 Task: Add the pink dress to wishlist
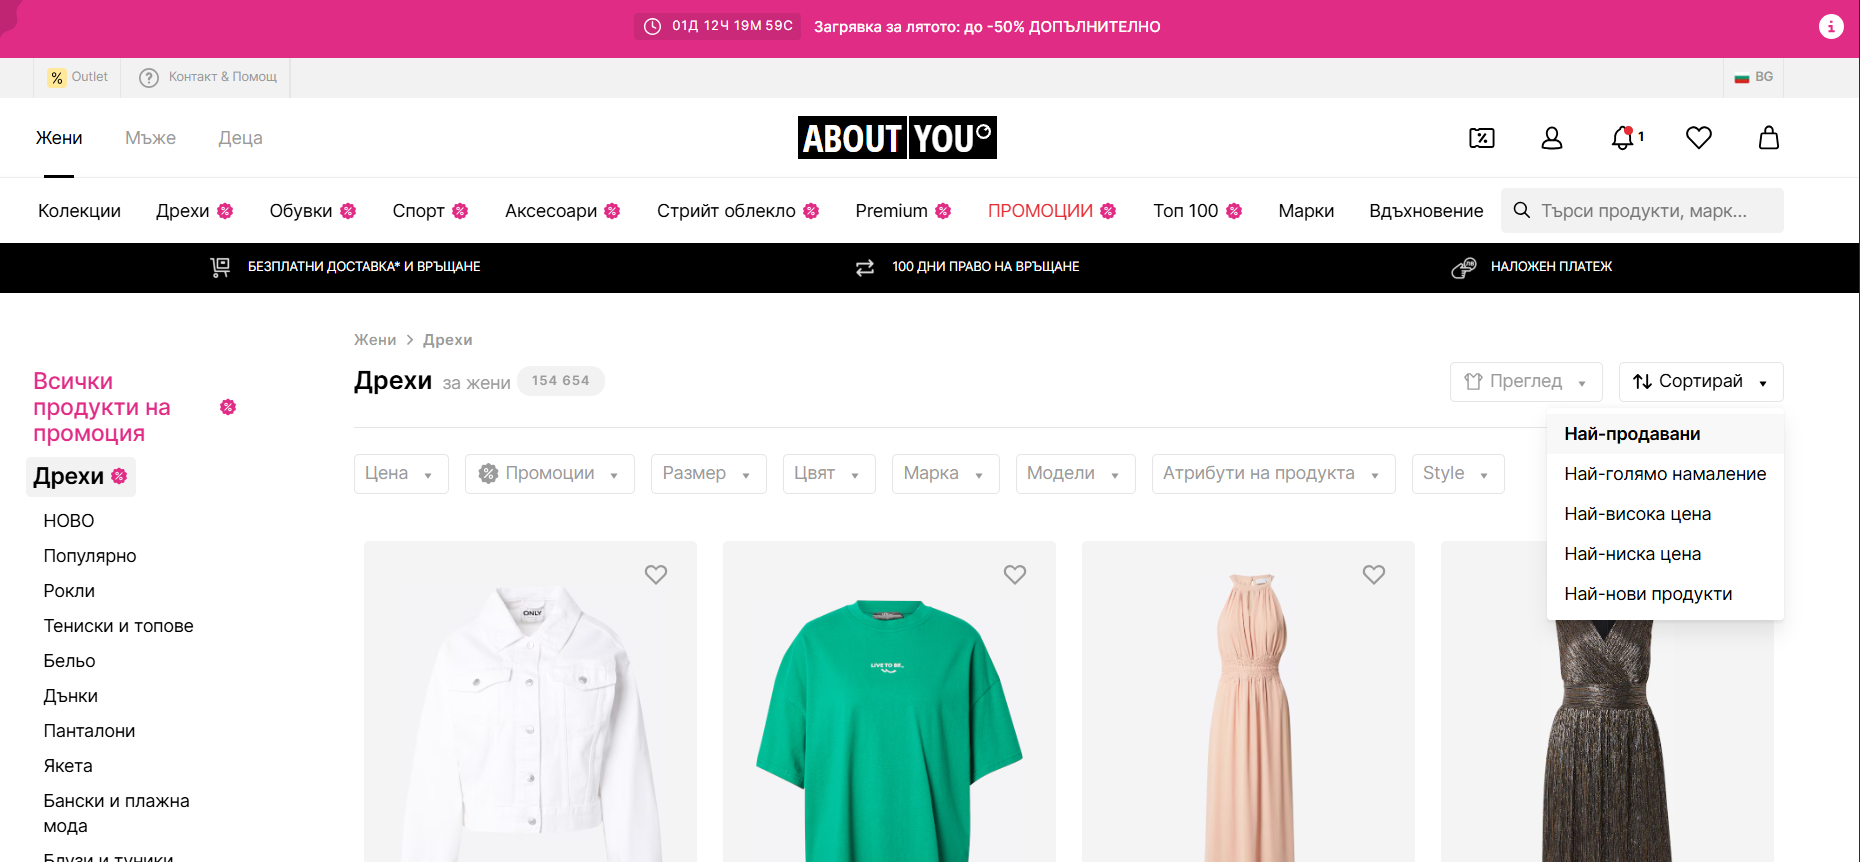tap(1373, 574)
